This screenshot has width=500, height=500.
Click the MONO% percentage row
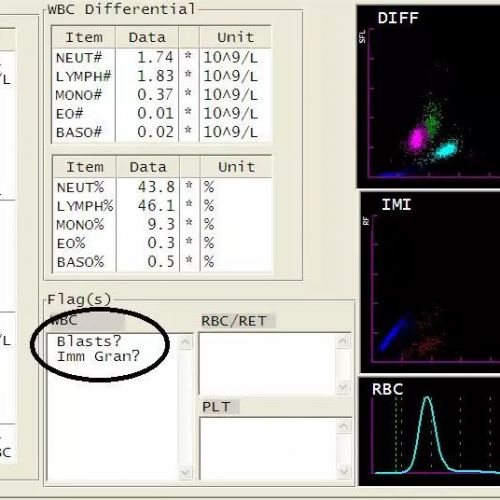[x=162, y=225]
